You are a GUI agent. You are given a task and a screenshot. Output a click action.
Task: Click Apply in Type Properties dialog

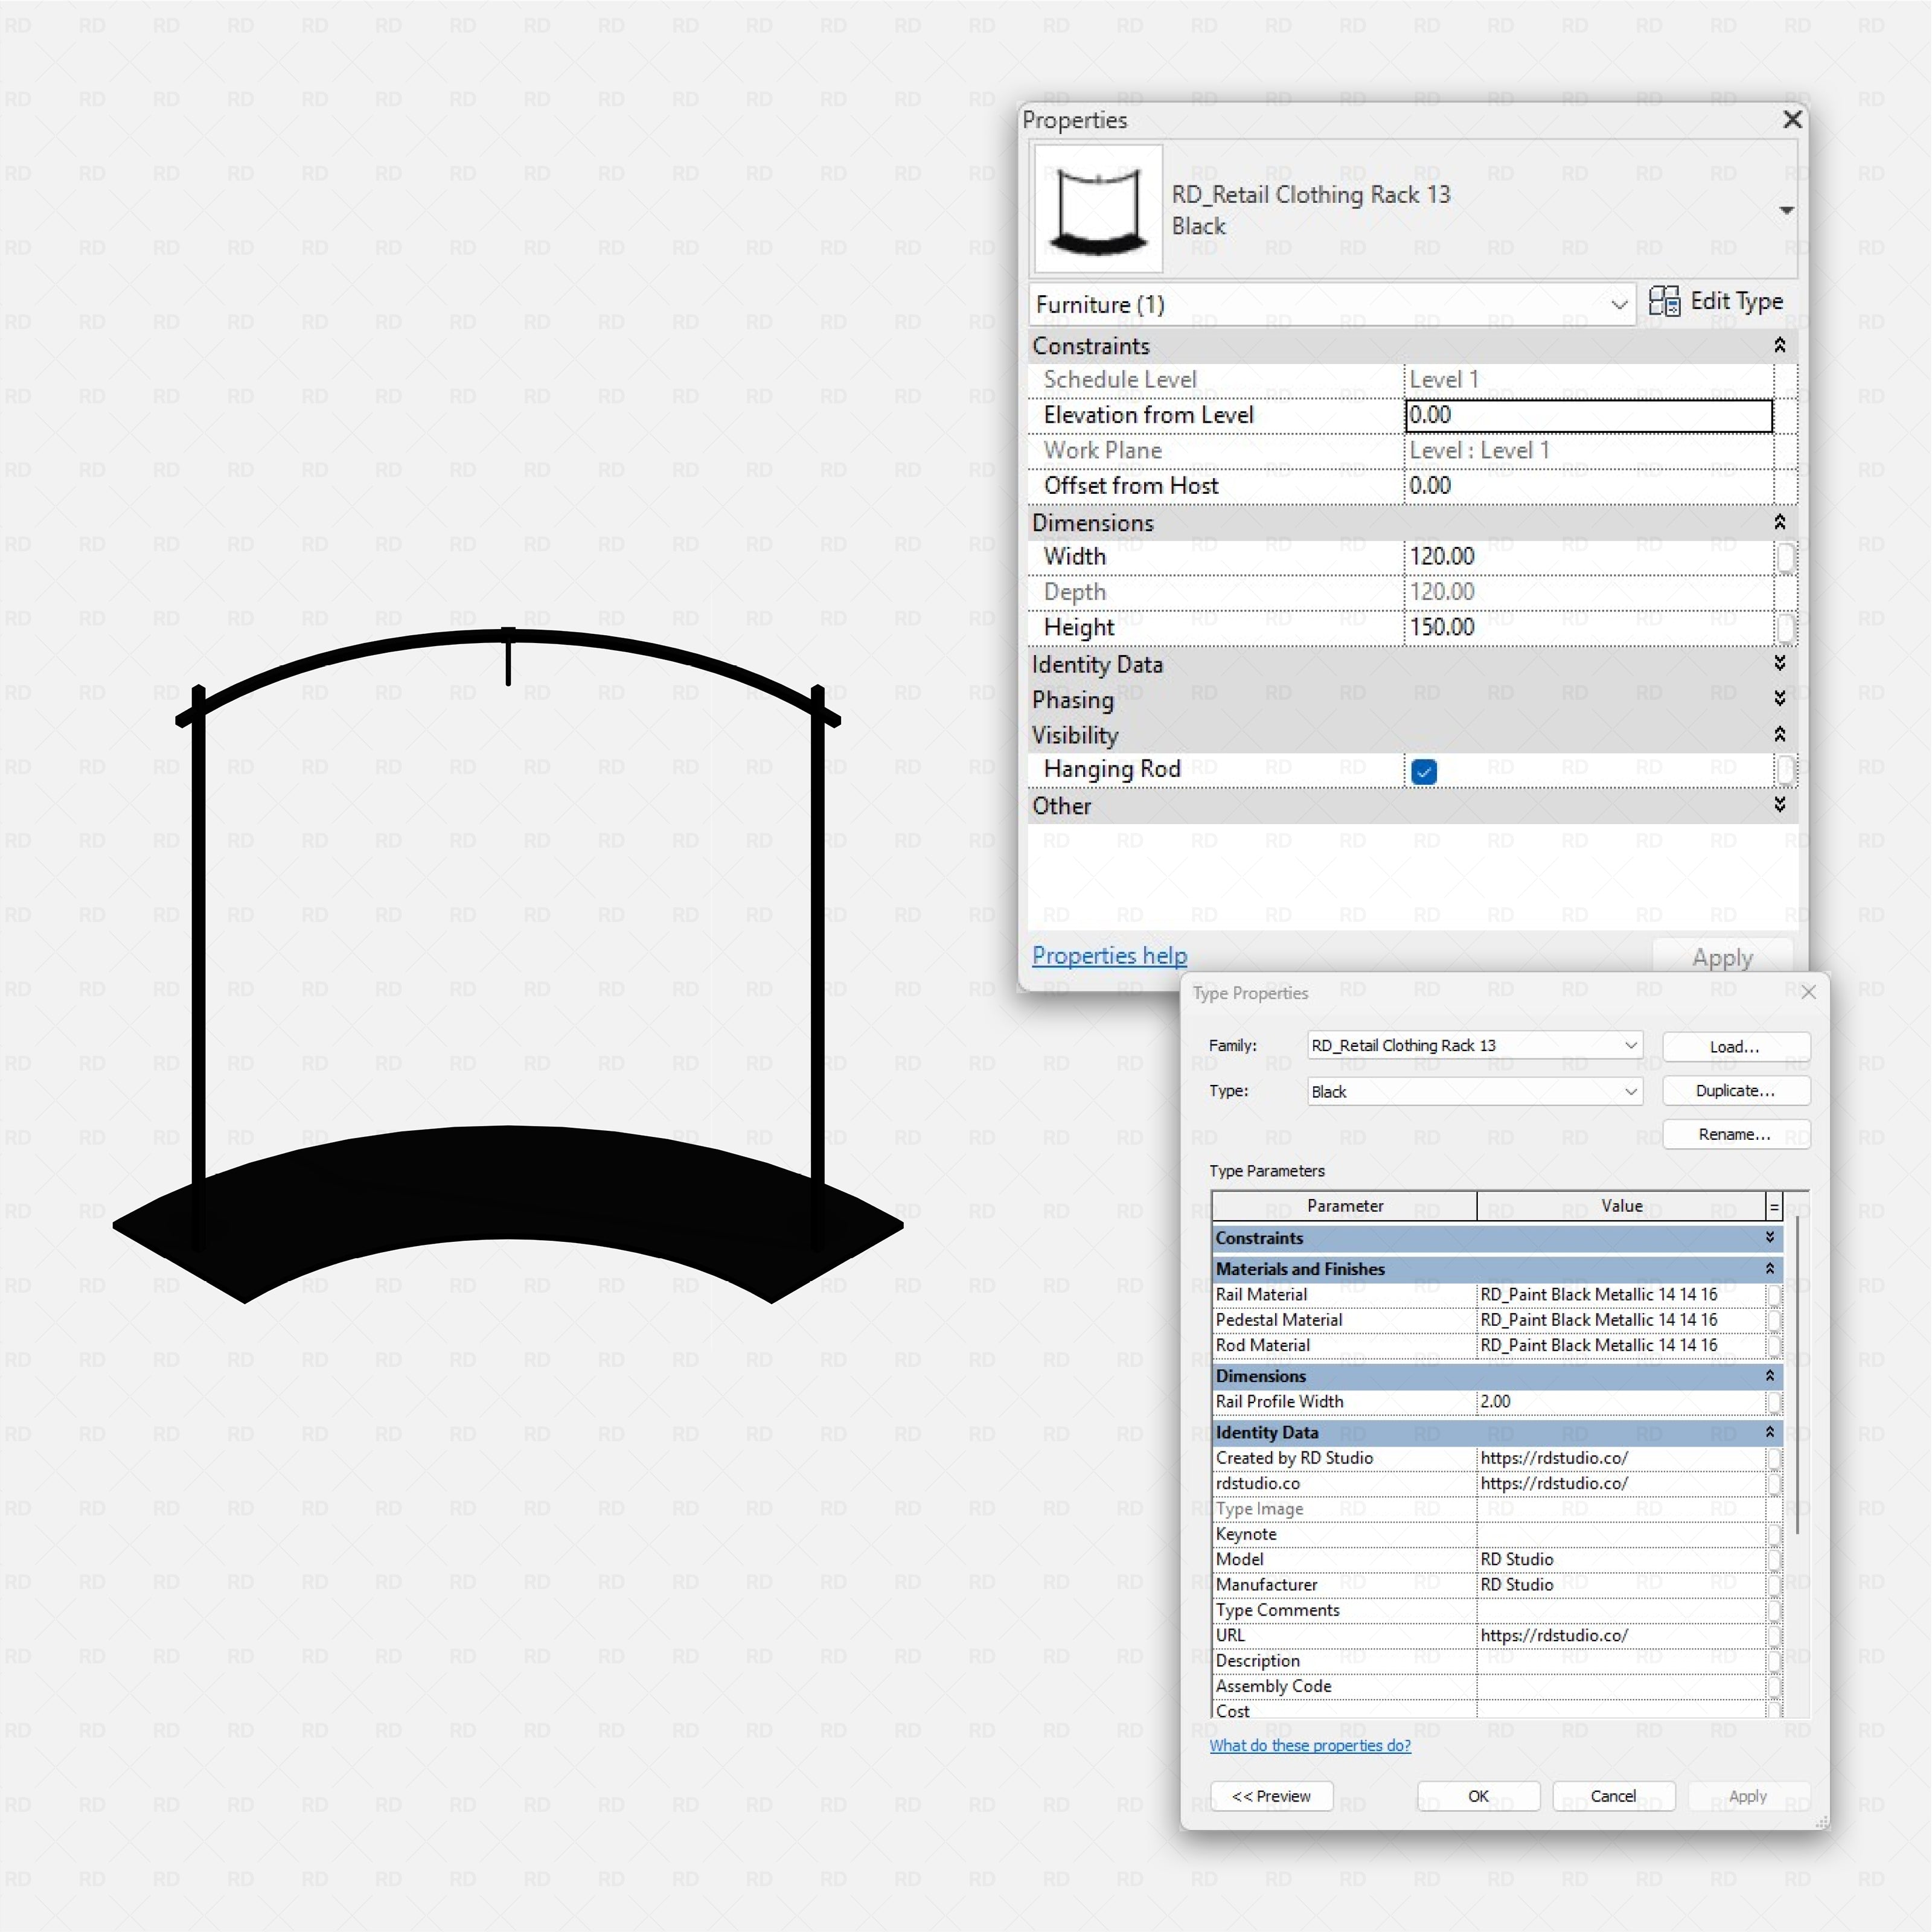(1748, 1796)
